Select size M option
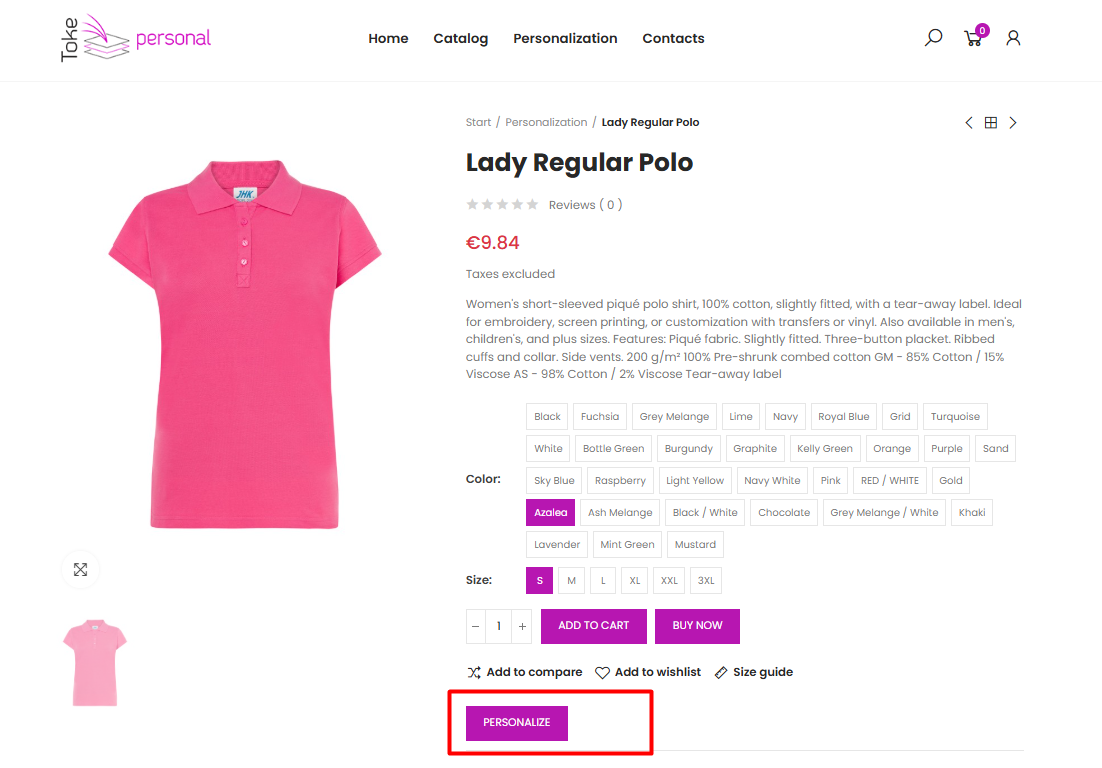The image size is (1102, 768). 571,580
